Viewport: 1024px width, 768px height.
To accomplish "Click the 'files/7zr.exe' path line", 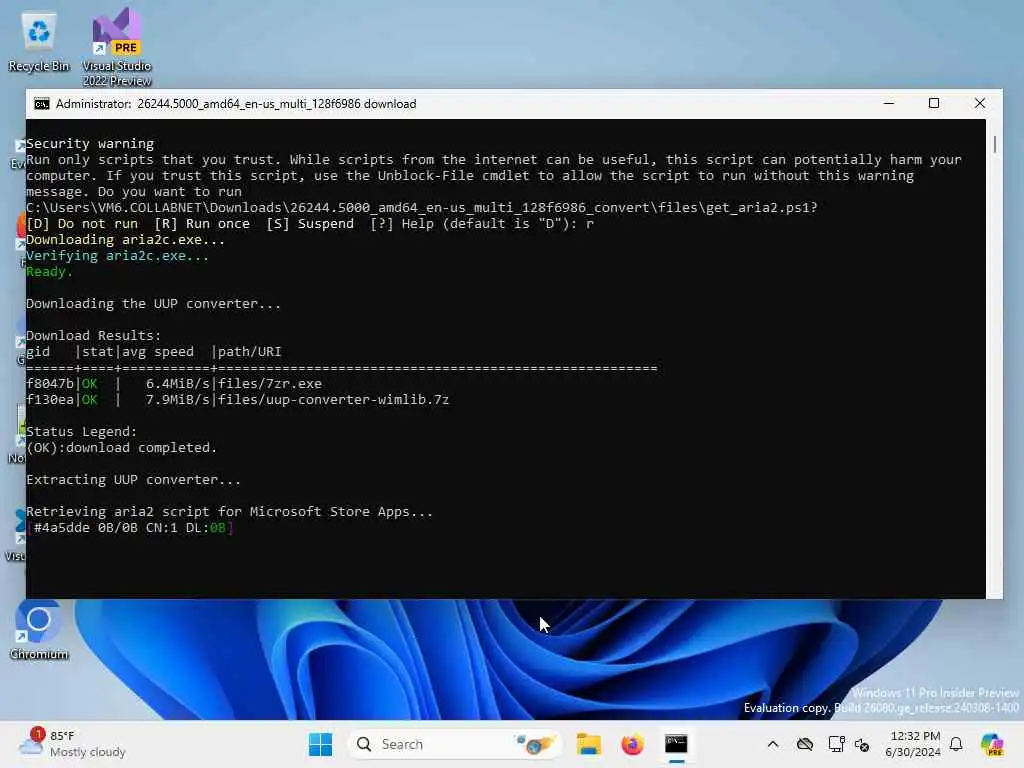I will (x=270, y=383).
